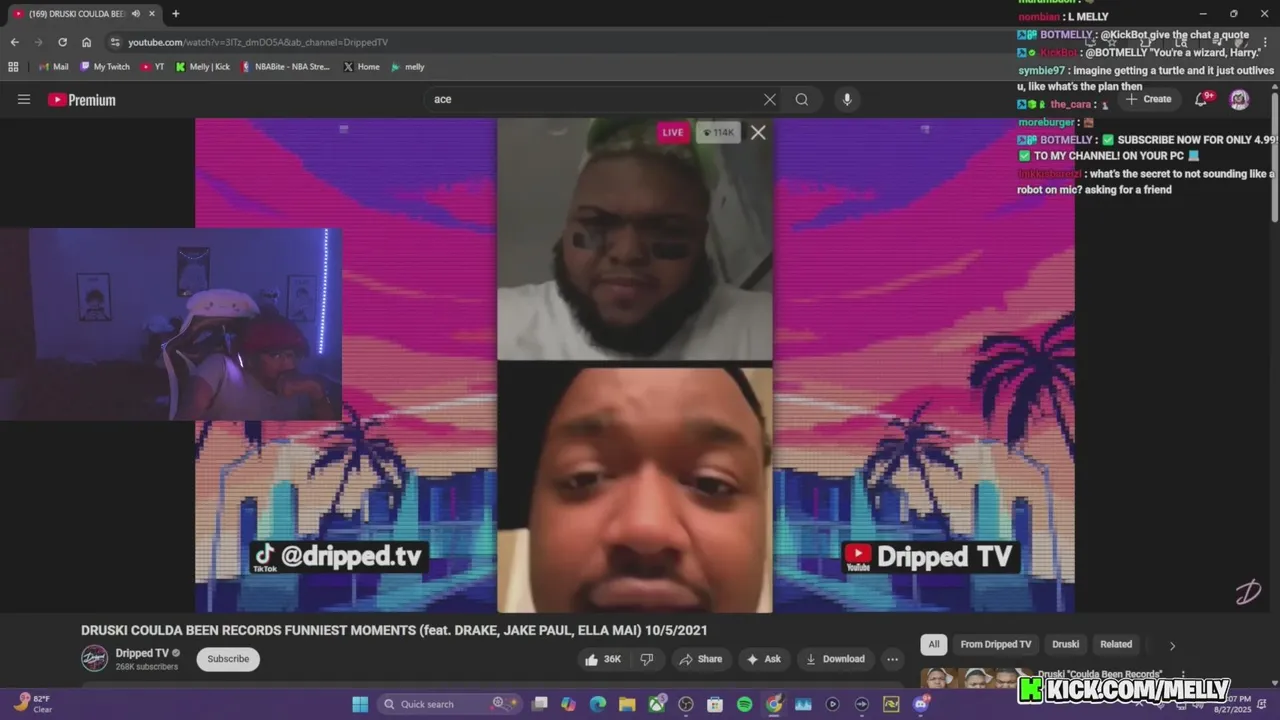Open Dripped TV channel name link

(142, 653)
